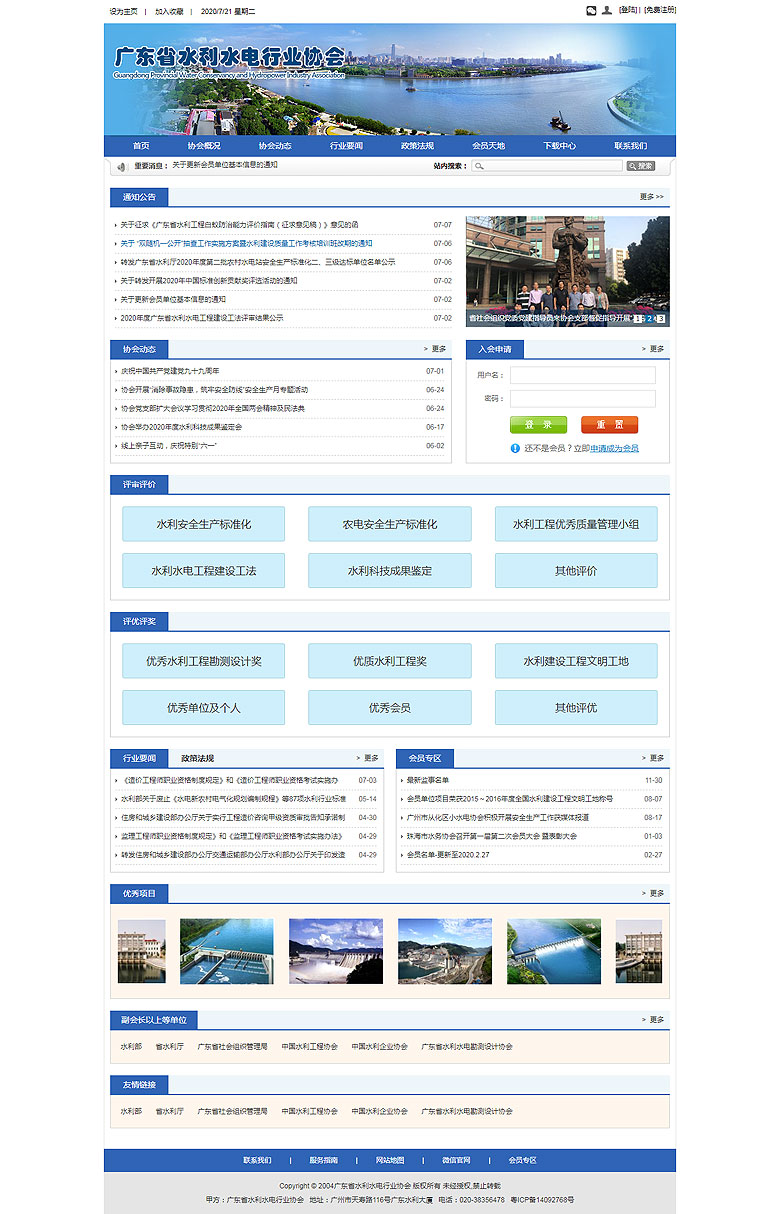Open the 政策法规 navigation menu item
Screen dimensions: 780x1214
pyautogui.click(x=417, y=146)
